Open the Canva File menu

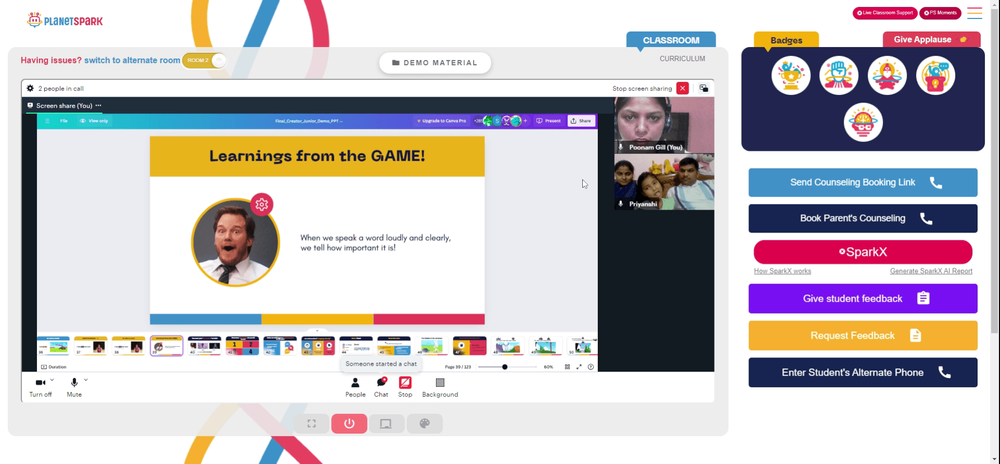pos(64,120)
